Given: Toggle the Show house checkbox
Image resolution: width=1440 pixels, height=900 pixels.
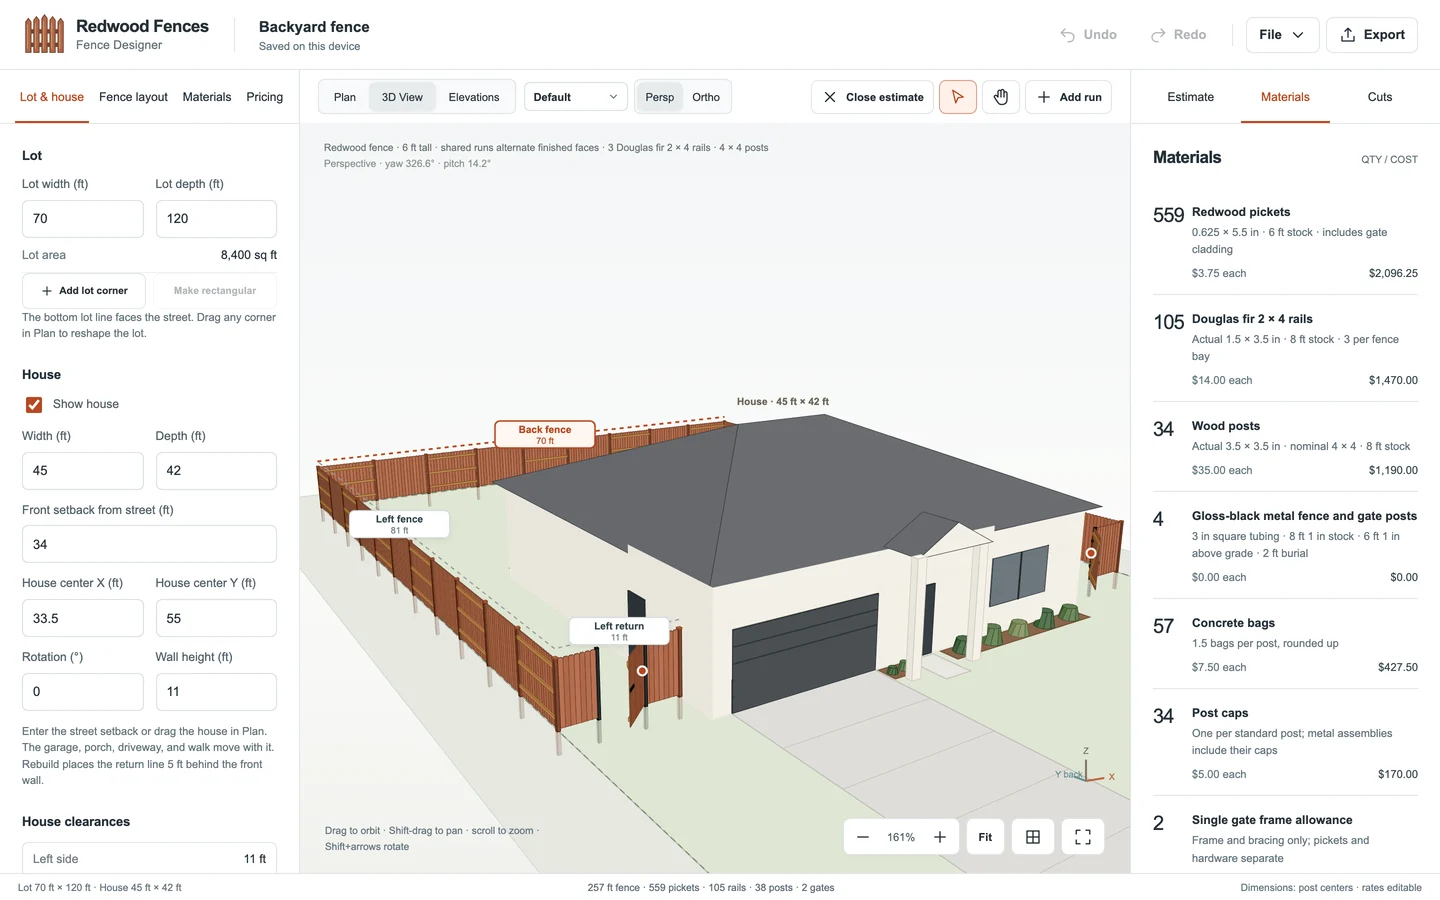Looking at the screenshot, I should 34,404.
